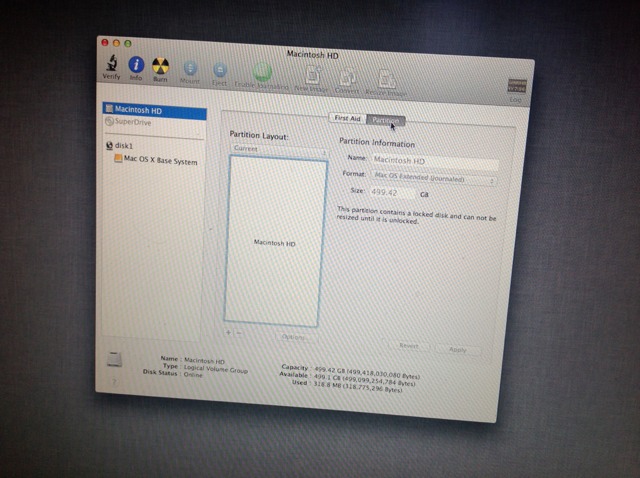Click the Resize Image icon
This screenshot has width=640, height=478.
coord(386,79)
